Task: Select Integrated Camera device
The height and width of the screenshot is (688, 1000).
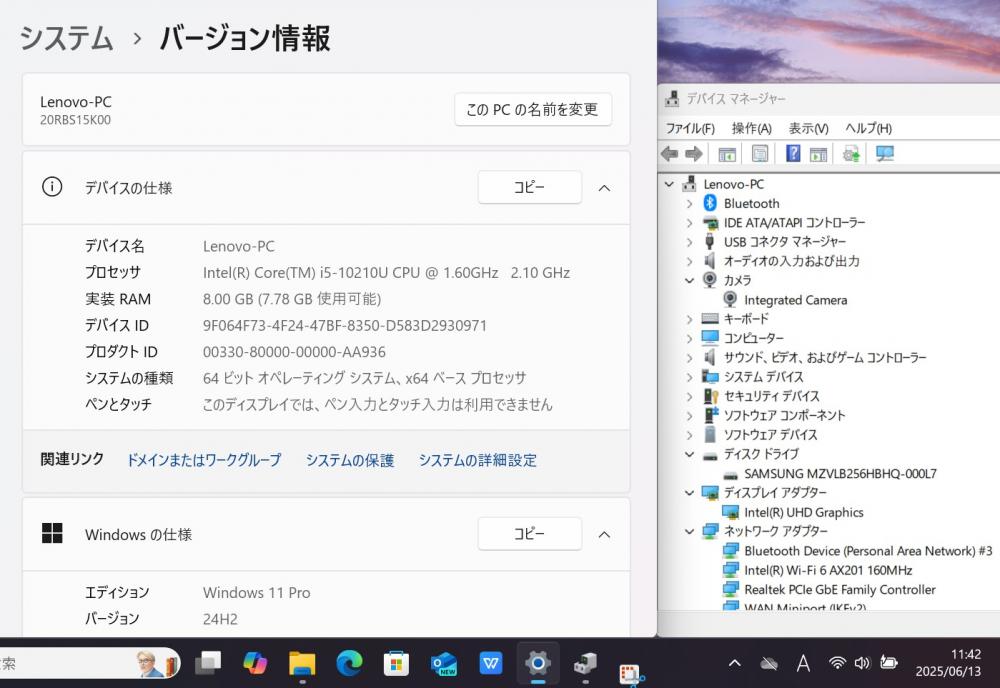Action: pos(795,300)
